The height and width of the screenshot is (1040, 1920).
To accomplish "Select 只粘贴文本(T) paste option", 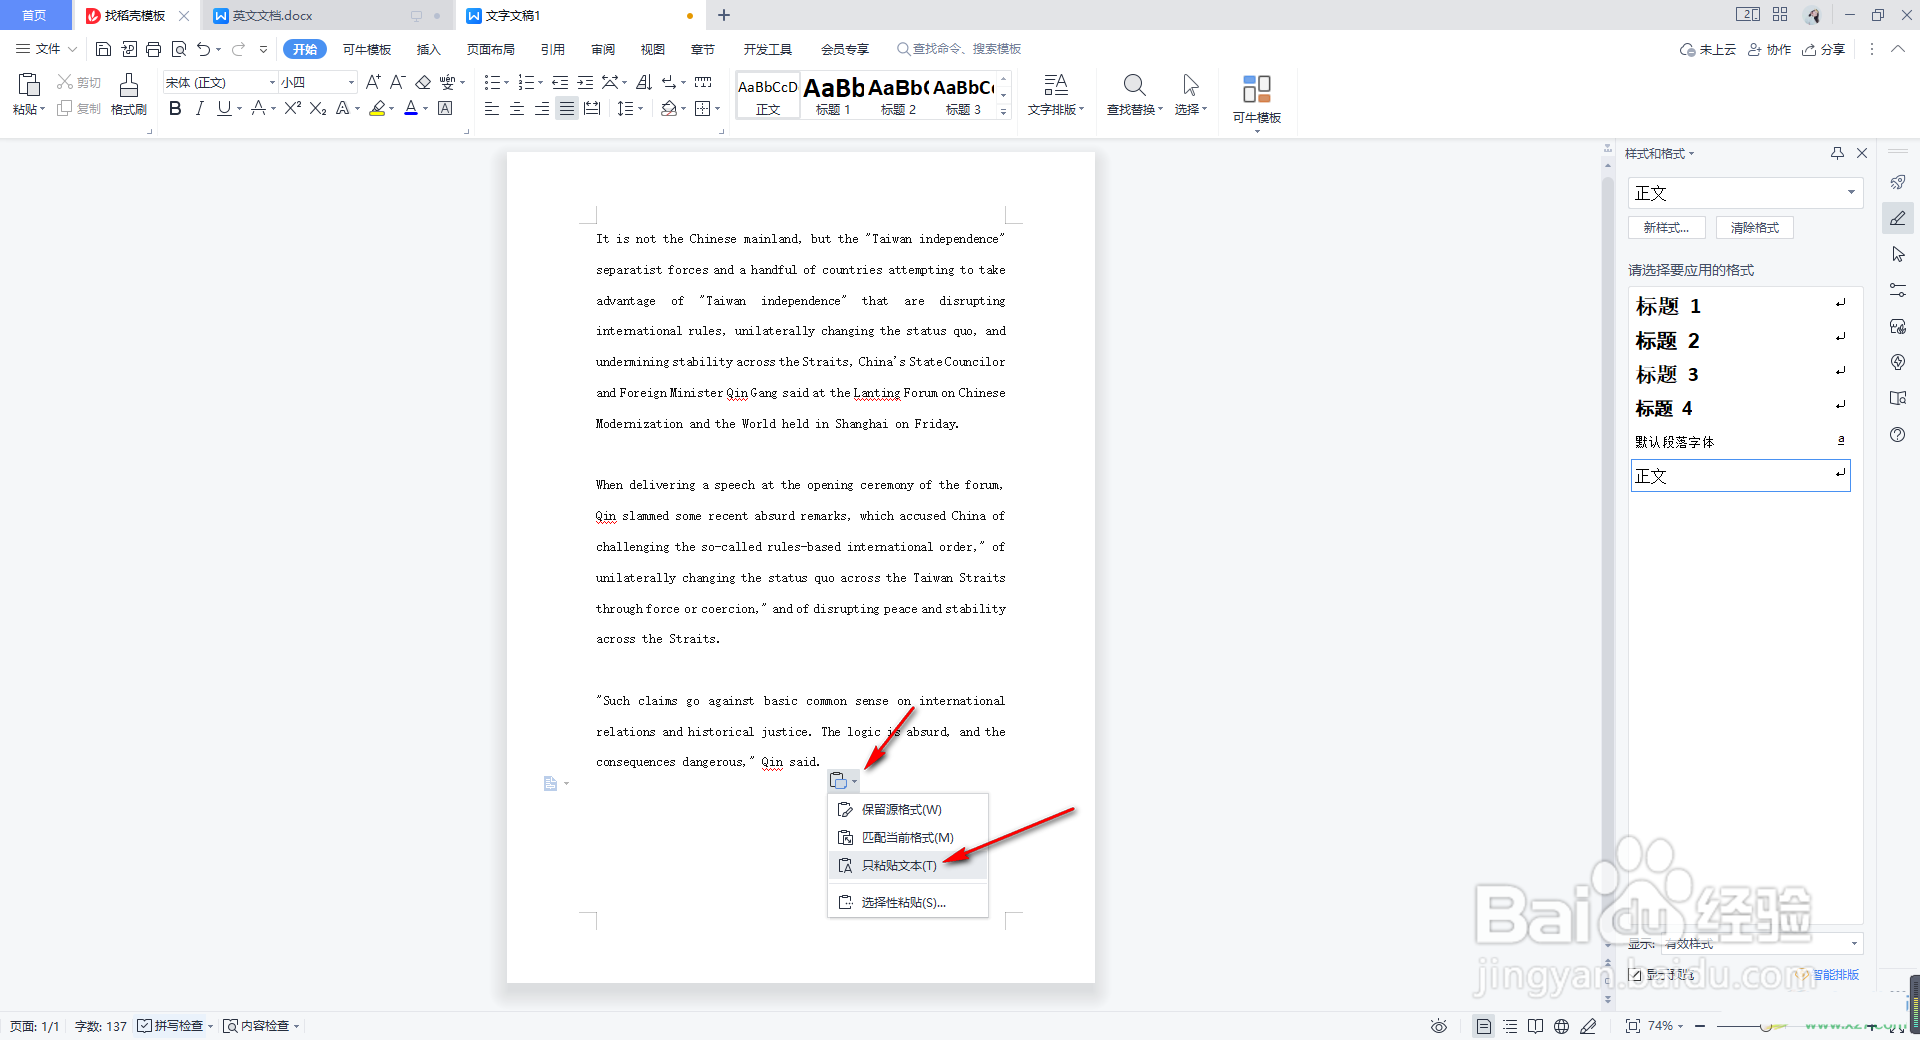I will tap(908, 866).
